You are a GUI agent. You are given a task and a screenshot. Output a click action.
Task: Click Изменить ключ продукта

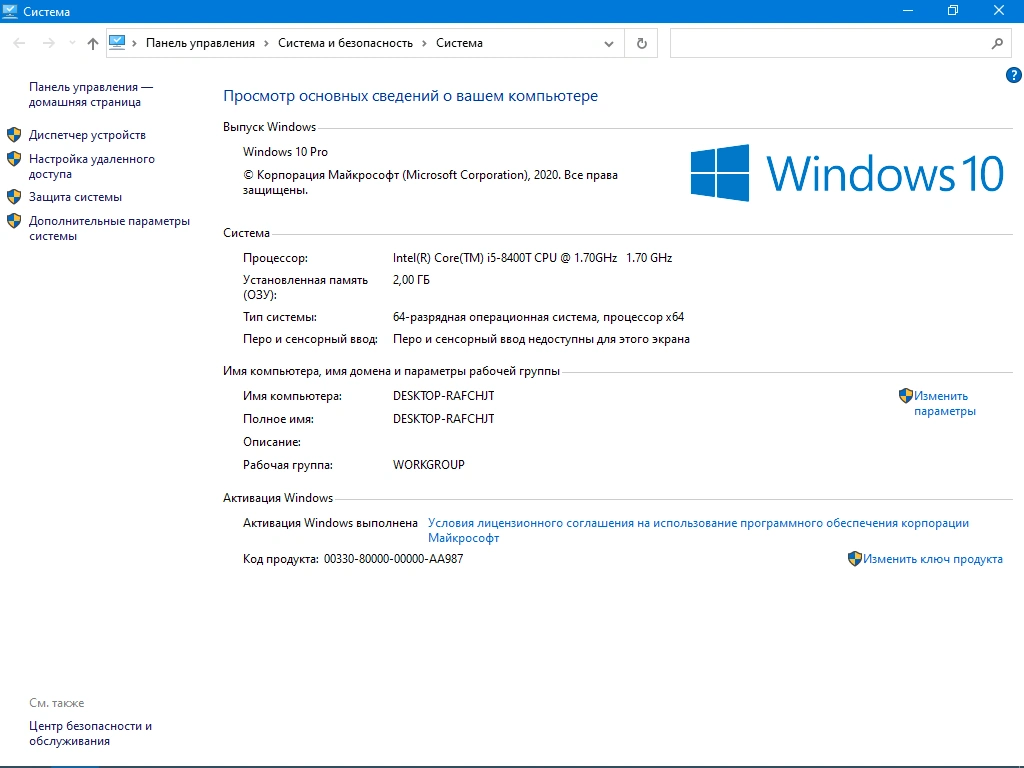(x=933, y=559)
